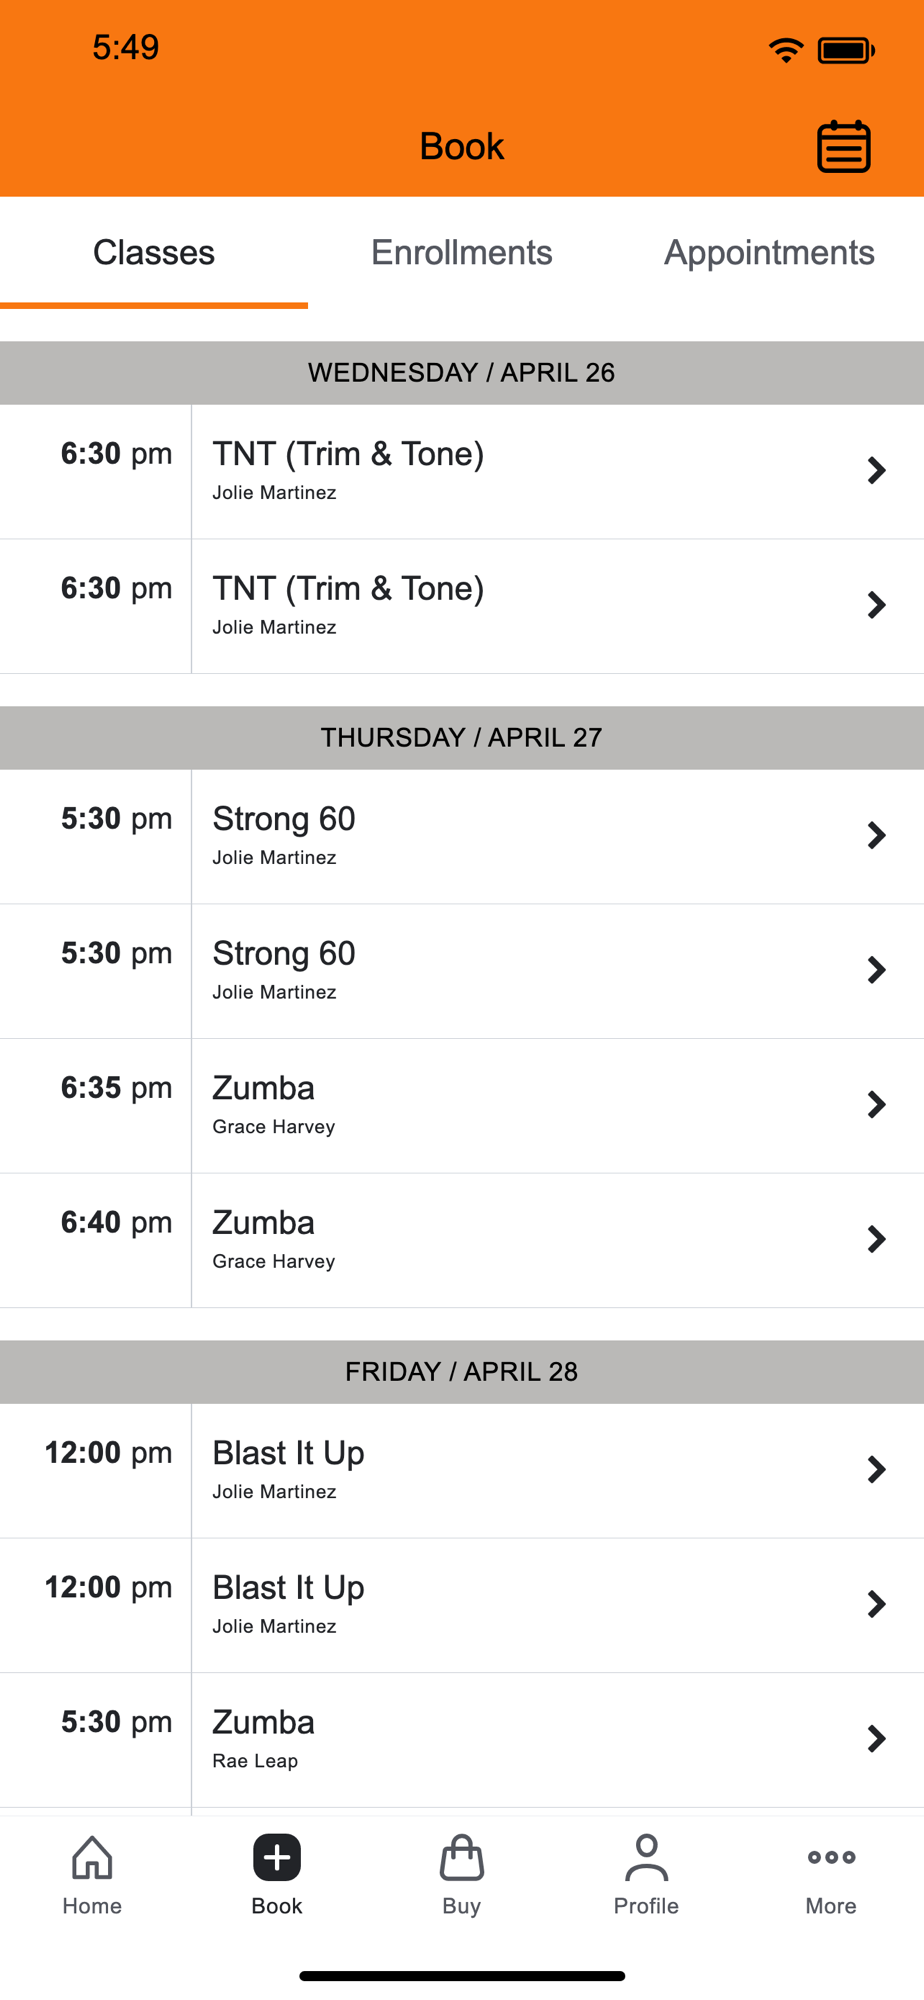Image resolution: width=924 pixels, height=2000 pixels.
Task: Open the 6:40 pm Zumba class
Action: click(462, 1240)
